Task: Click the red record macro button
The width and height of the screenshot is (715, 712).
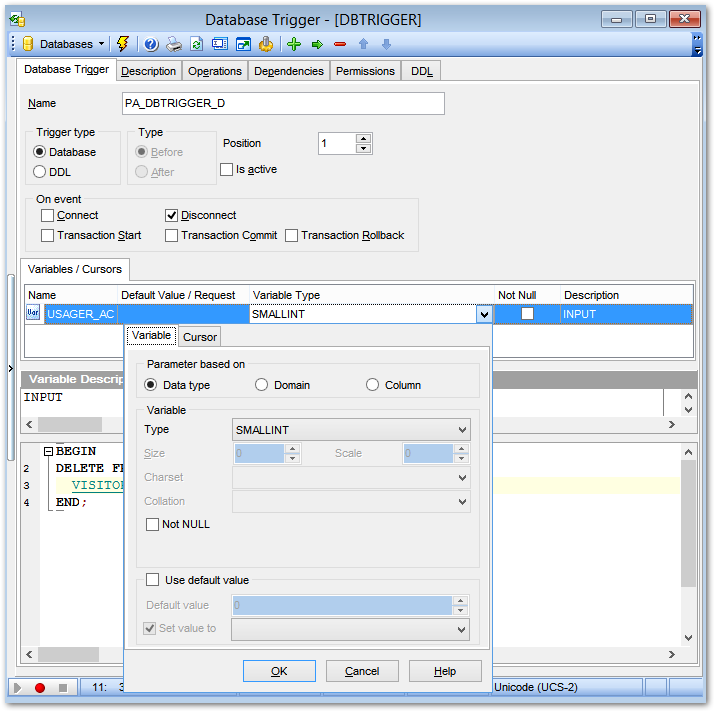Action: coord(40,688)
